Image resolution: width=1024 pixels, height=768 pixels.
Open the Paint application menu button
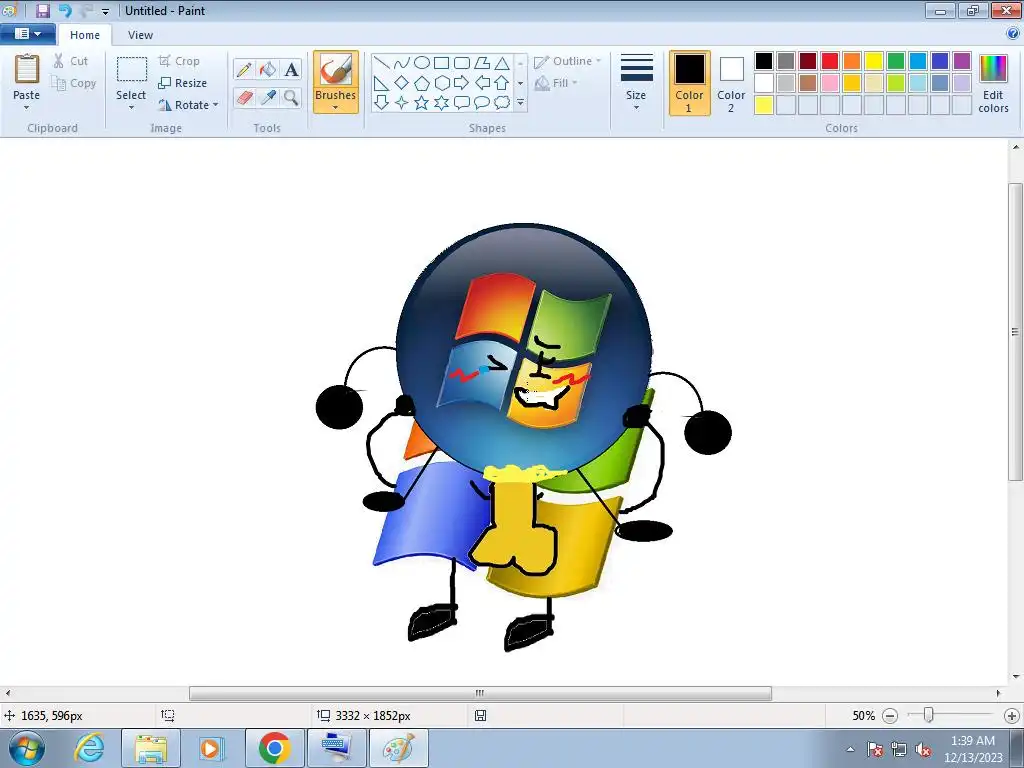click(x=27, y=33)
